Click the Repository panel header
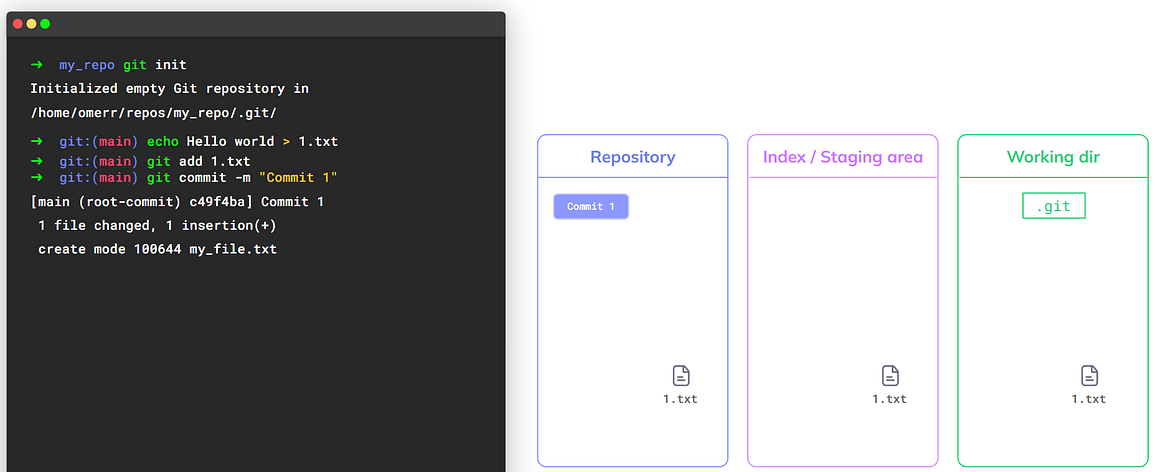Image resolution: width=1155 pixels, height=472 pixels. 633,157
